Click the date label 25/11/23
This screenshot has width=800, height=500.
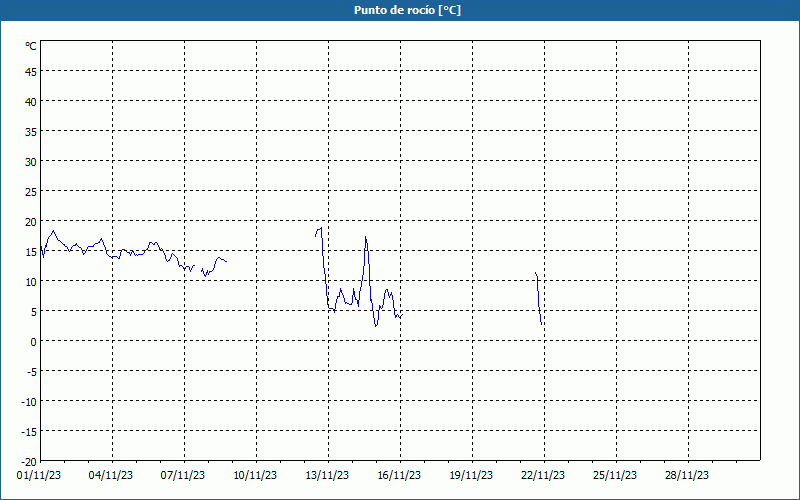615,476
